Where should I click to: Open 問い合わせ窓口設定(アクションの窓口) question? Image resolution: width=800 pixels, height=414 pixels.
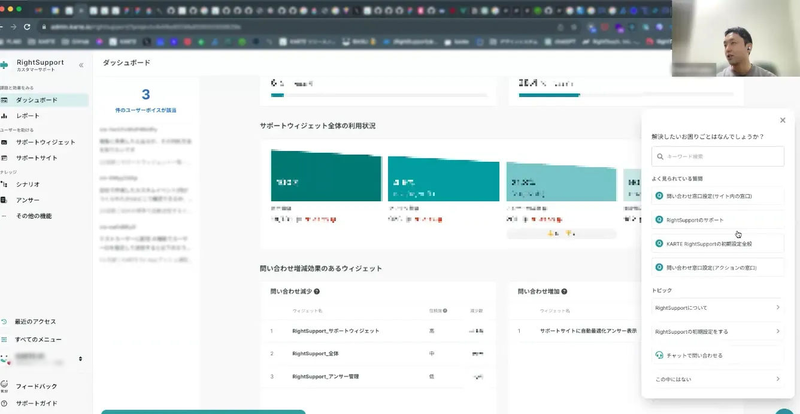(717, 267)
